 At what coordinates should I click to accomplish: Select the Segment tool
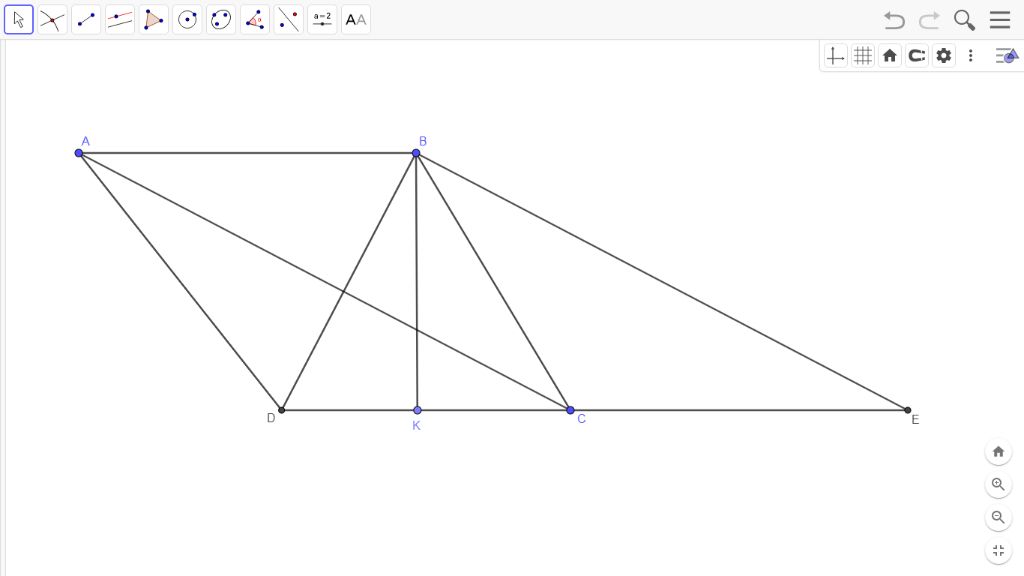86,20
